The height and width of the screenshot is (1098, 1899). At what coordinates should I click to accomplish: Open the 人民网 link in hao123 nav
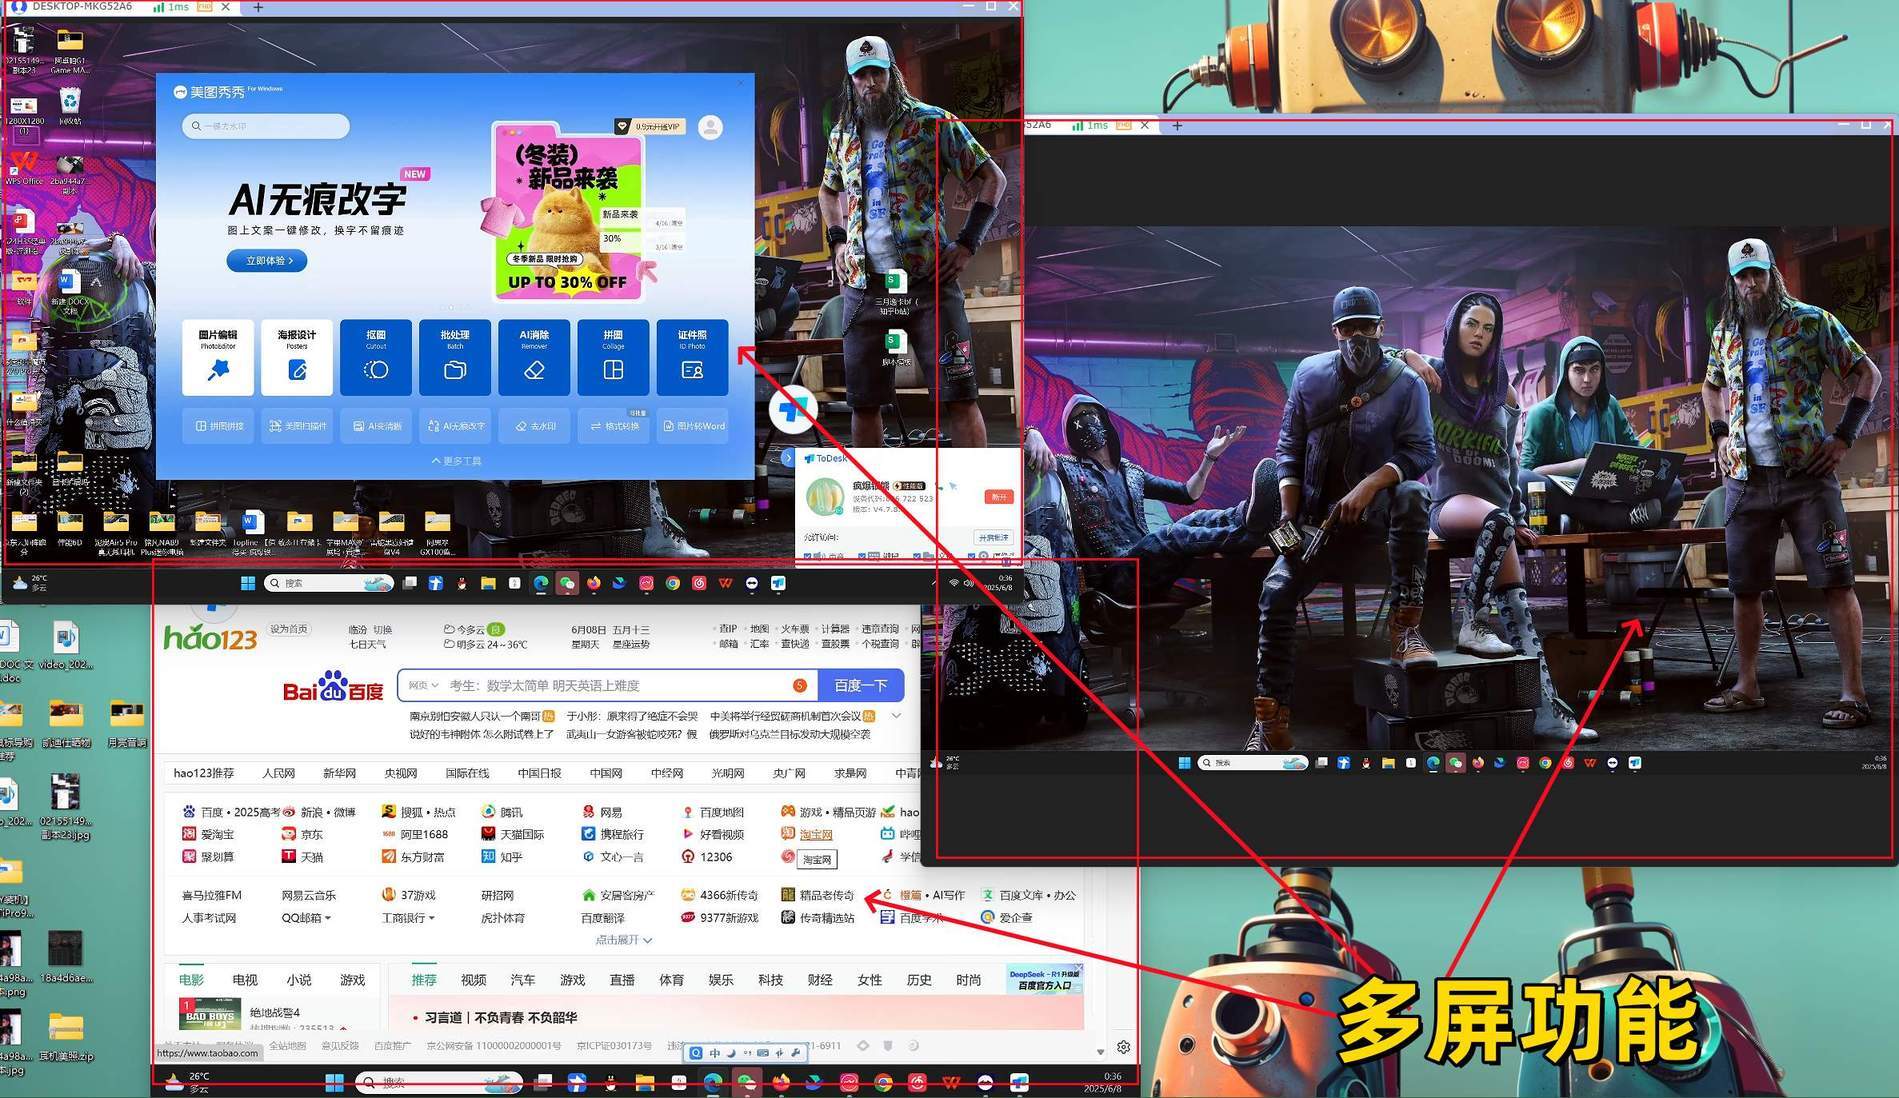(x=278, y=773)
